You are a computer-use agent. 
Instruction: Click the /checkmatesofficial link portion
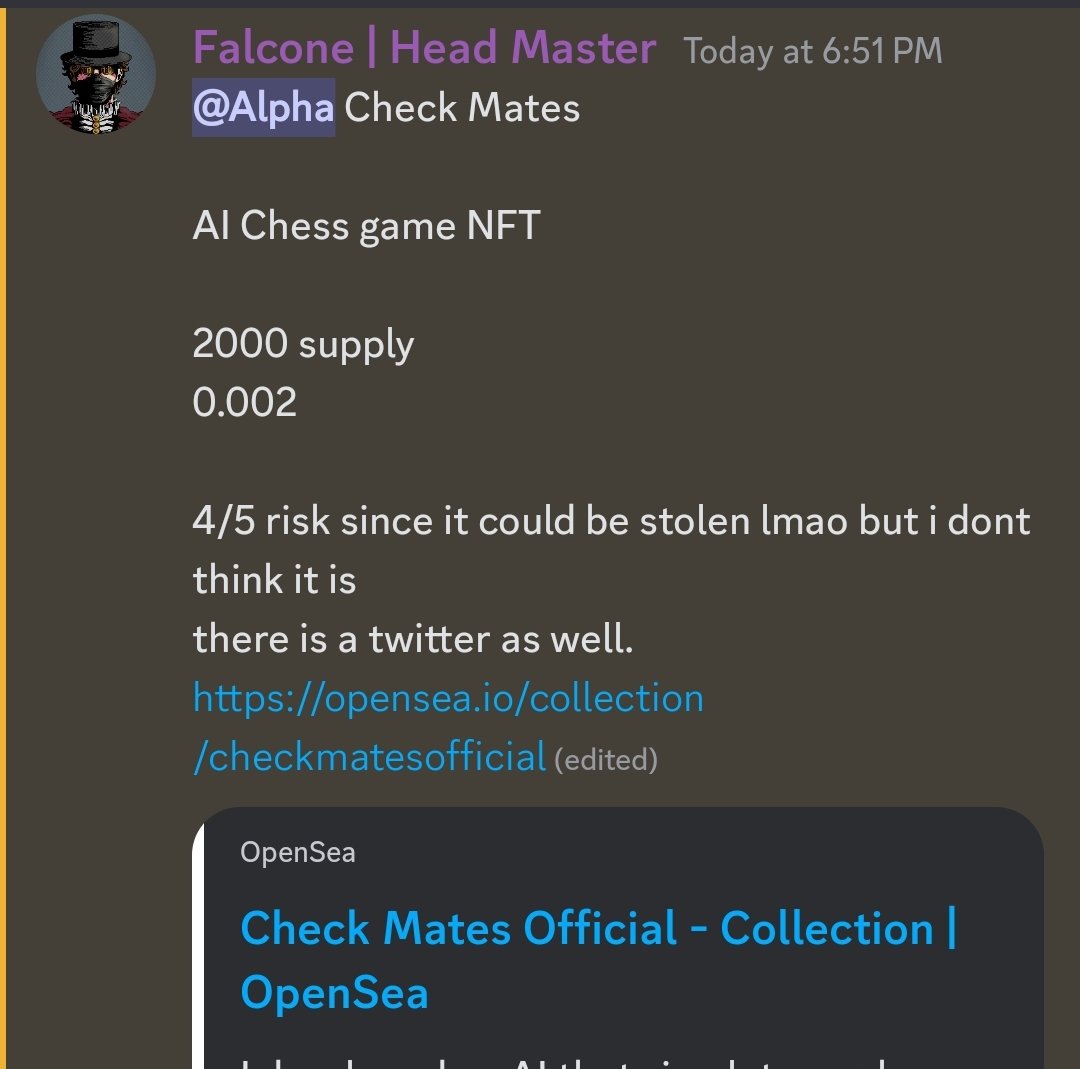(x=370, y=757)
